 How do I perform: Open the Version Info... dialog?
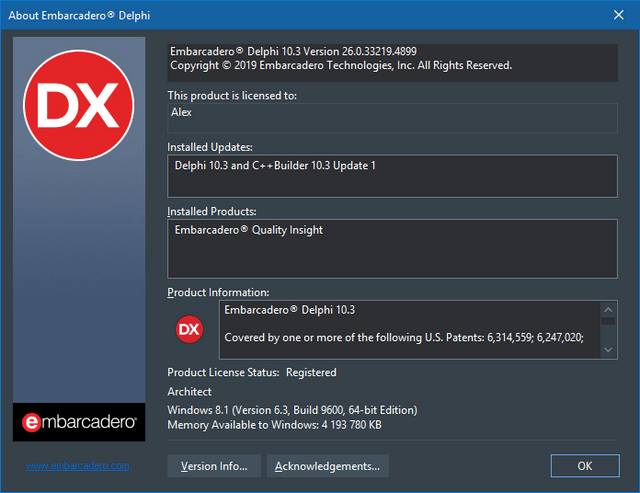(x=214, y=466)
